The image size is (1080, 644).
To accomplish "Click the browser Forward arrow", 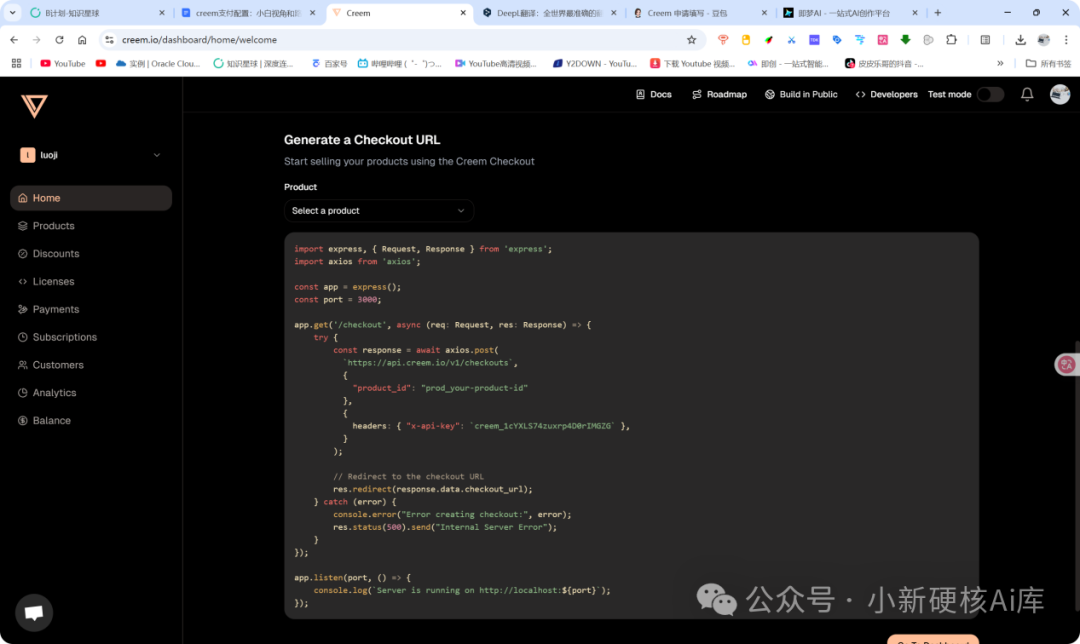I will coord(37,40).
